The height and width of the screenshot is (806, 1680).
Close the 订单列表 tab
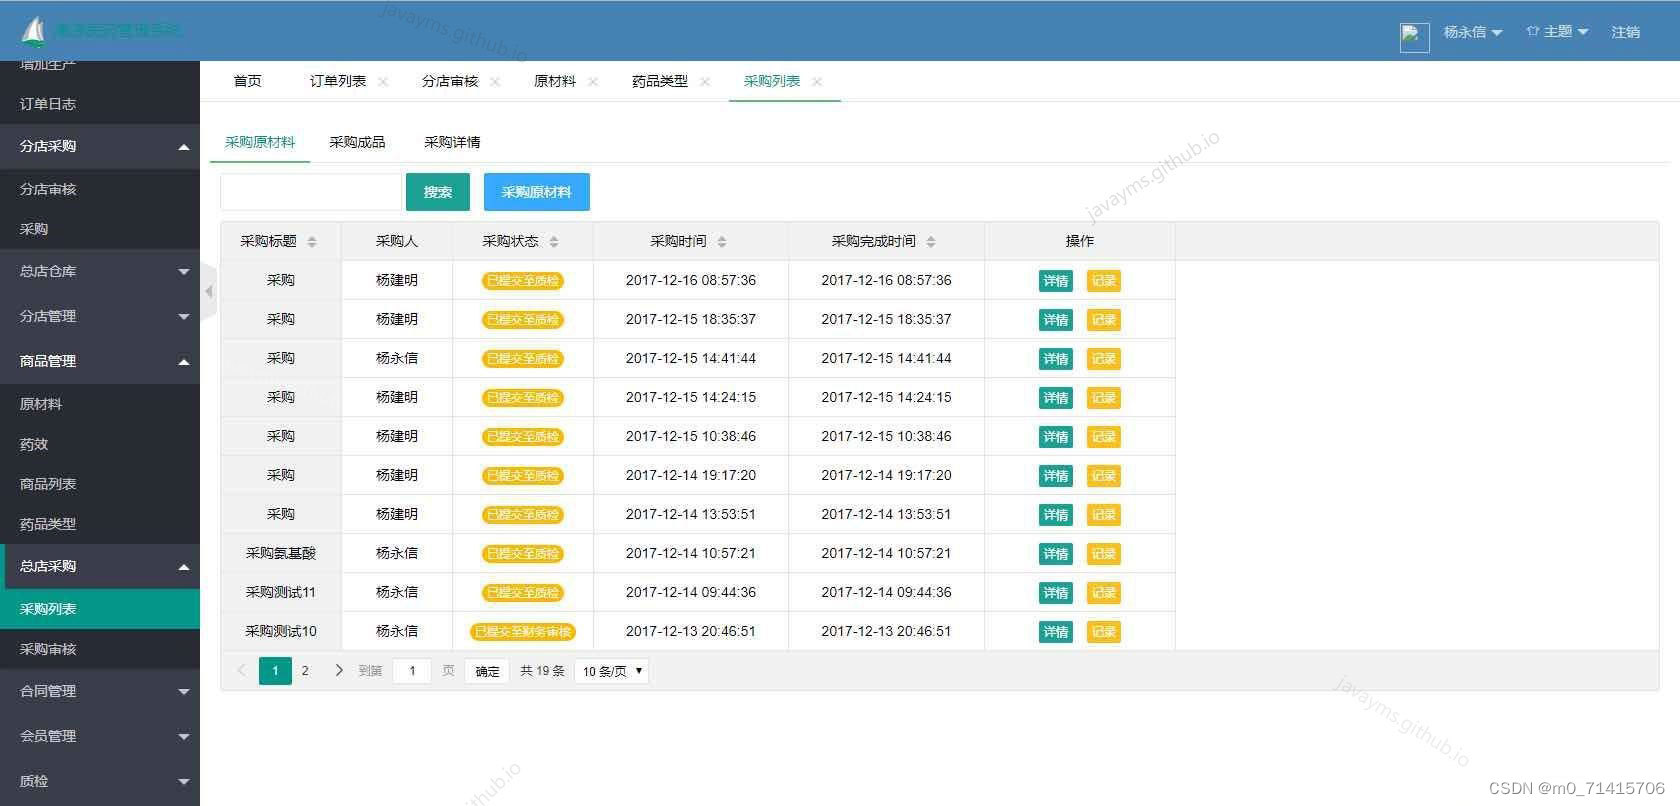pyautogui.click(x=383, y=82)
